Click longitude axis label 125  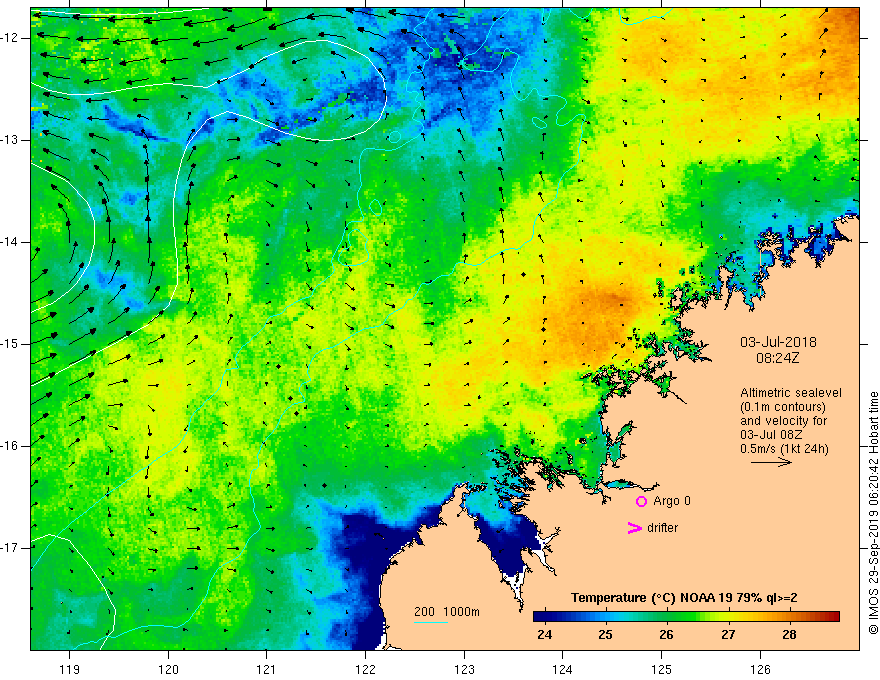[x=661, y=669]
